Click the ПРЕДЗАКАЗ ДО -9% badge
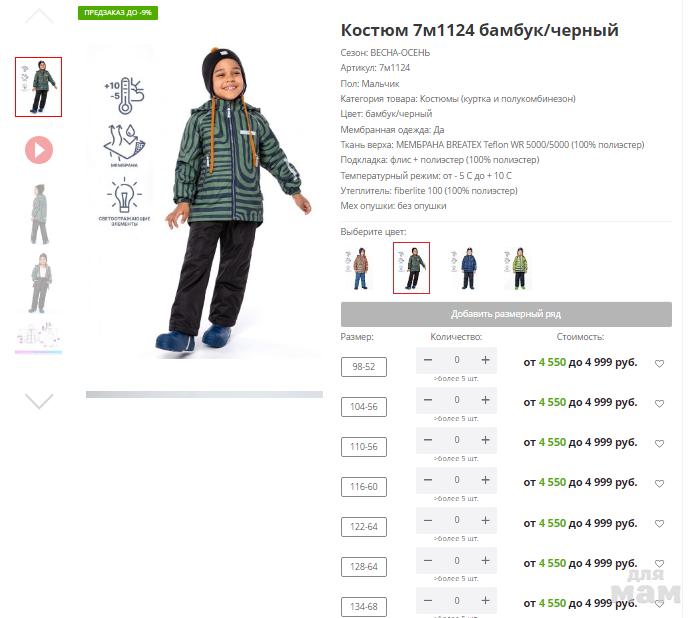The image size is (696, 618). click(x=118, y=13)
